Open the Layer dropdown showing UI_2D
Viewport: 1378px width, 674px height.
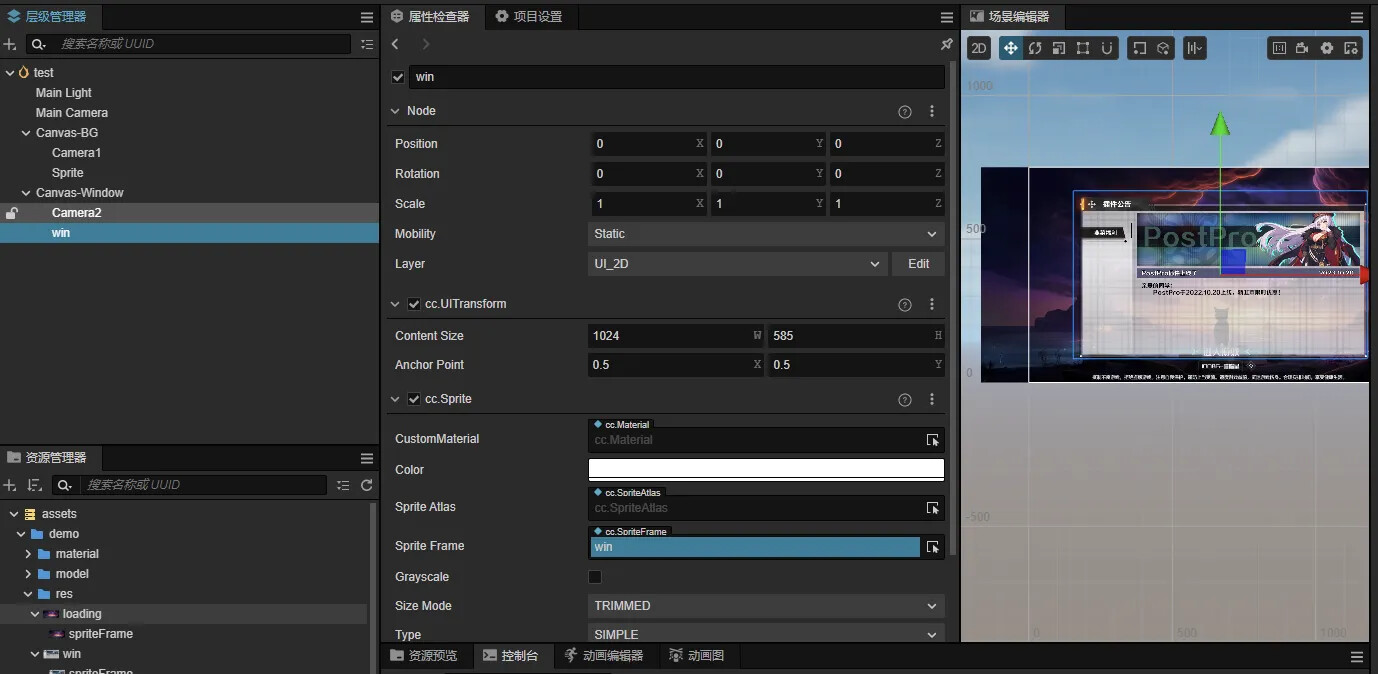coord(737,264)
